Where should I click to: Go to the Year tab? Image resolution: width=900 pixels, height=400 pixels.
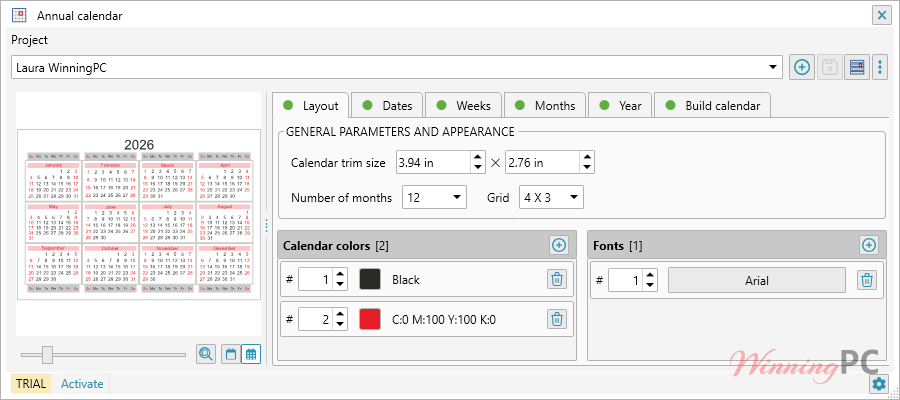620,106
